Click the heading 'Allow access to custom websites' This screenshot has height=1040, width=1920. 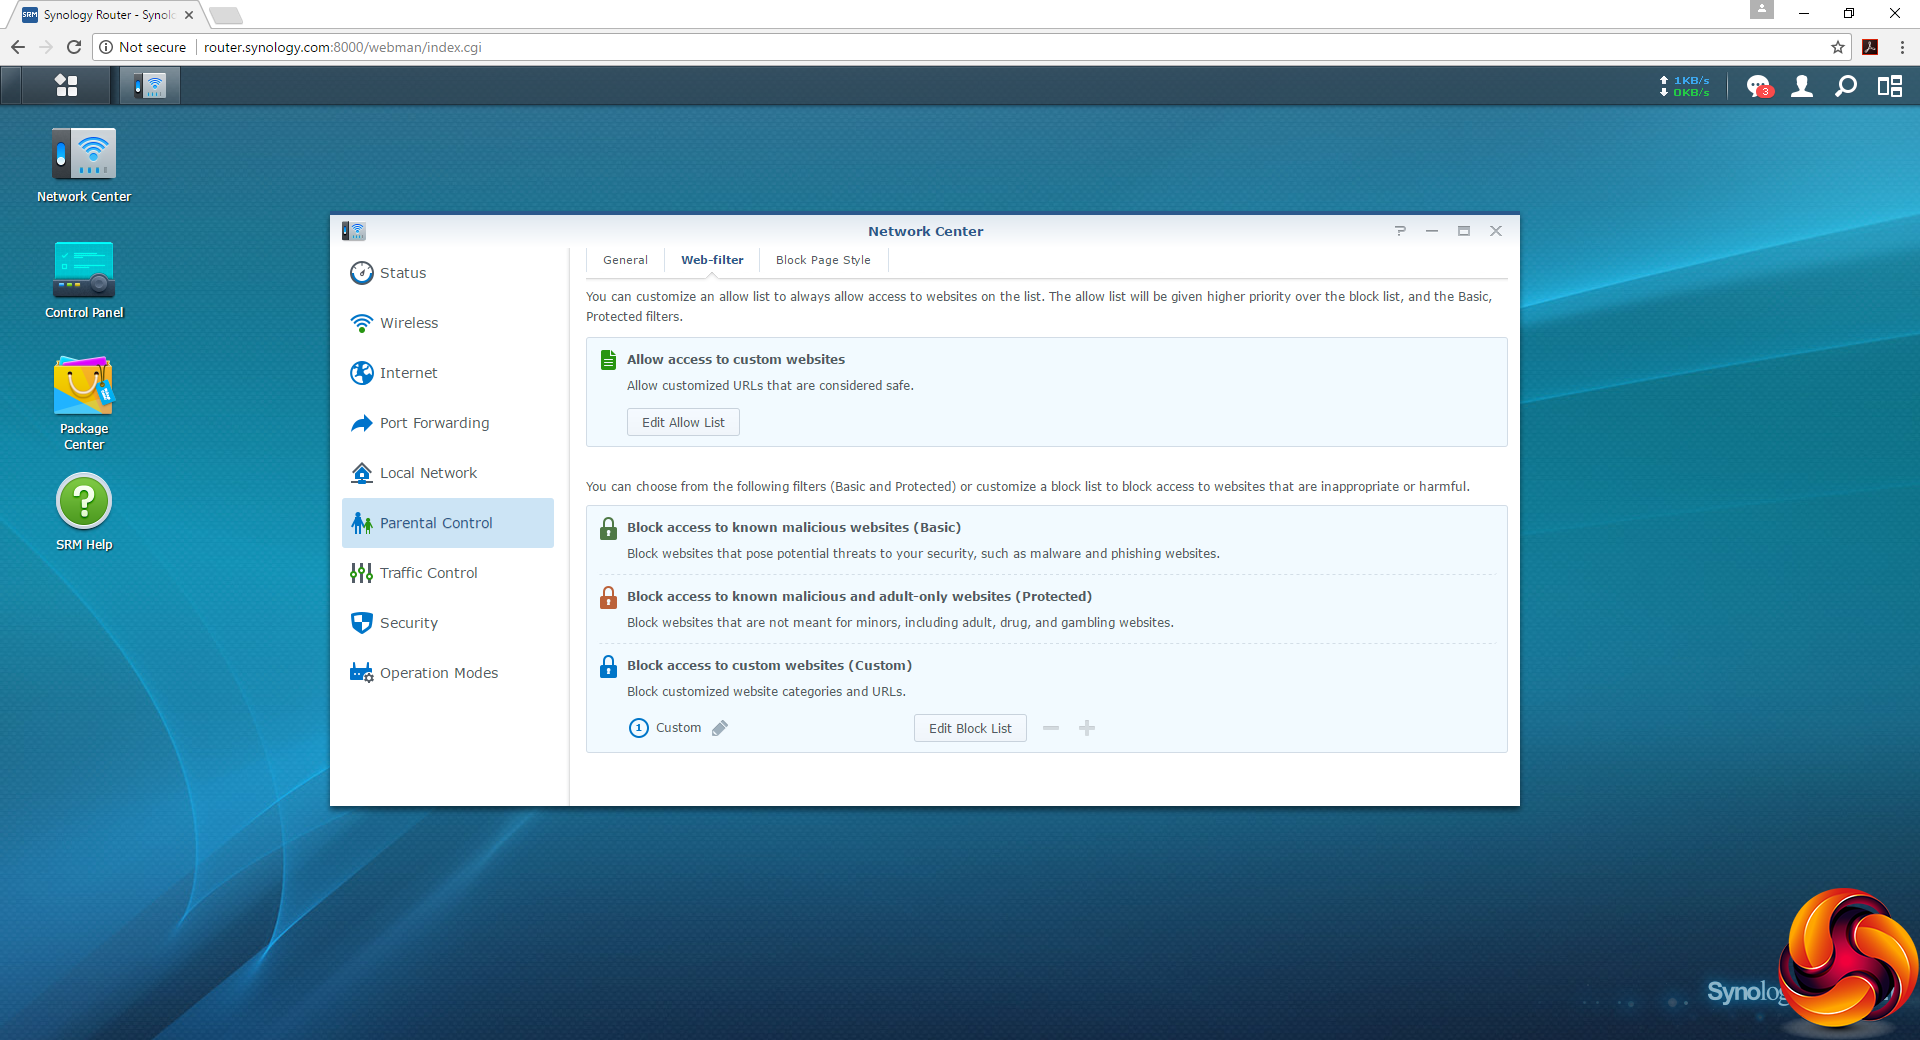point(736,360)
